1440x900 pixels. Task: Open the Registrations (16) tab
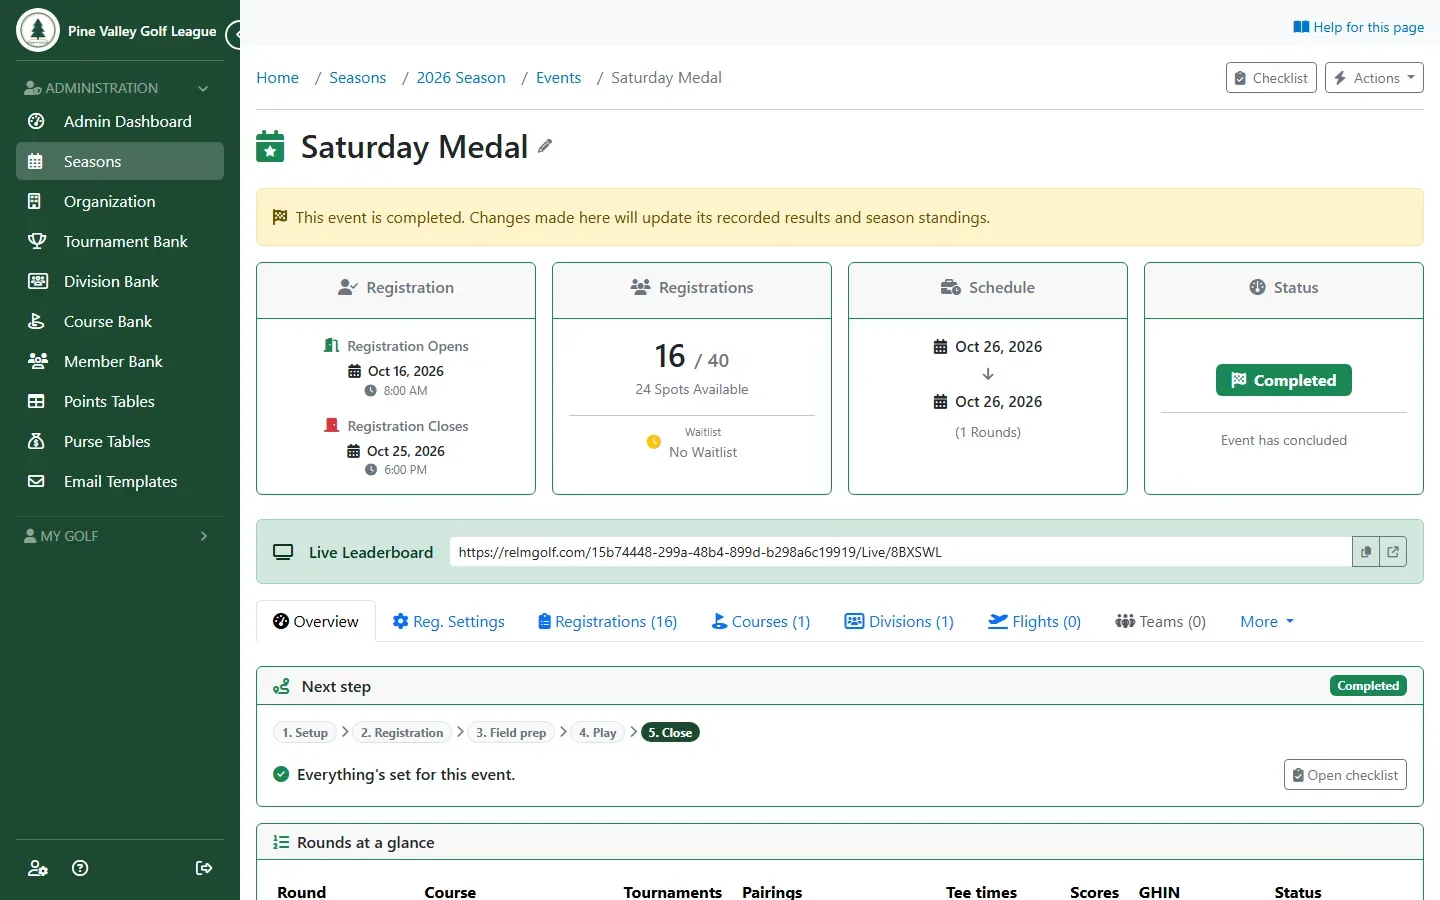coord(607,621)
